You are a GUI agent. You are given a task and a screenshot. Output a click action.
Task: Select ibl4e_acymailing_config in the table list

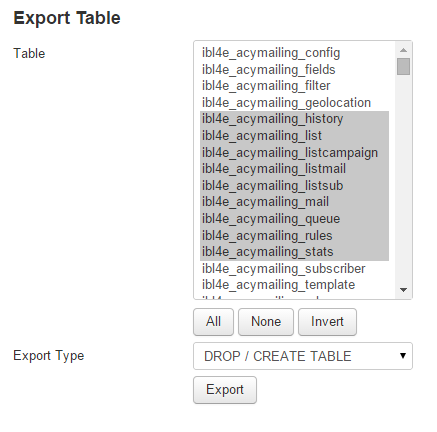click(x=294, y=53)
